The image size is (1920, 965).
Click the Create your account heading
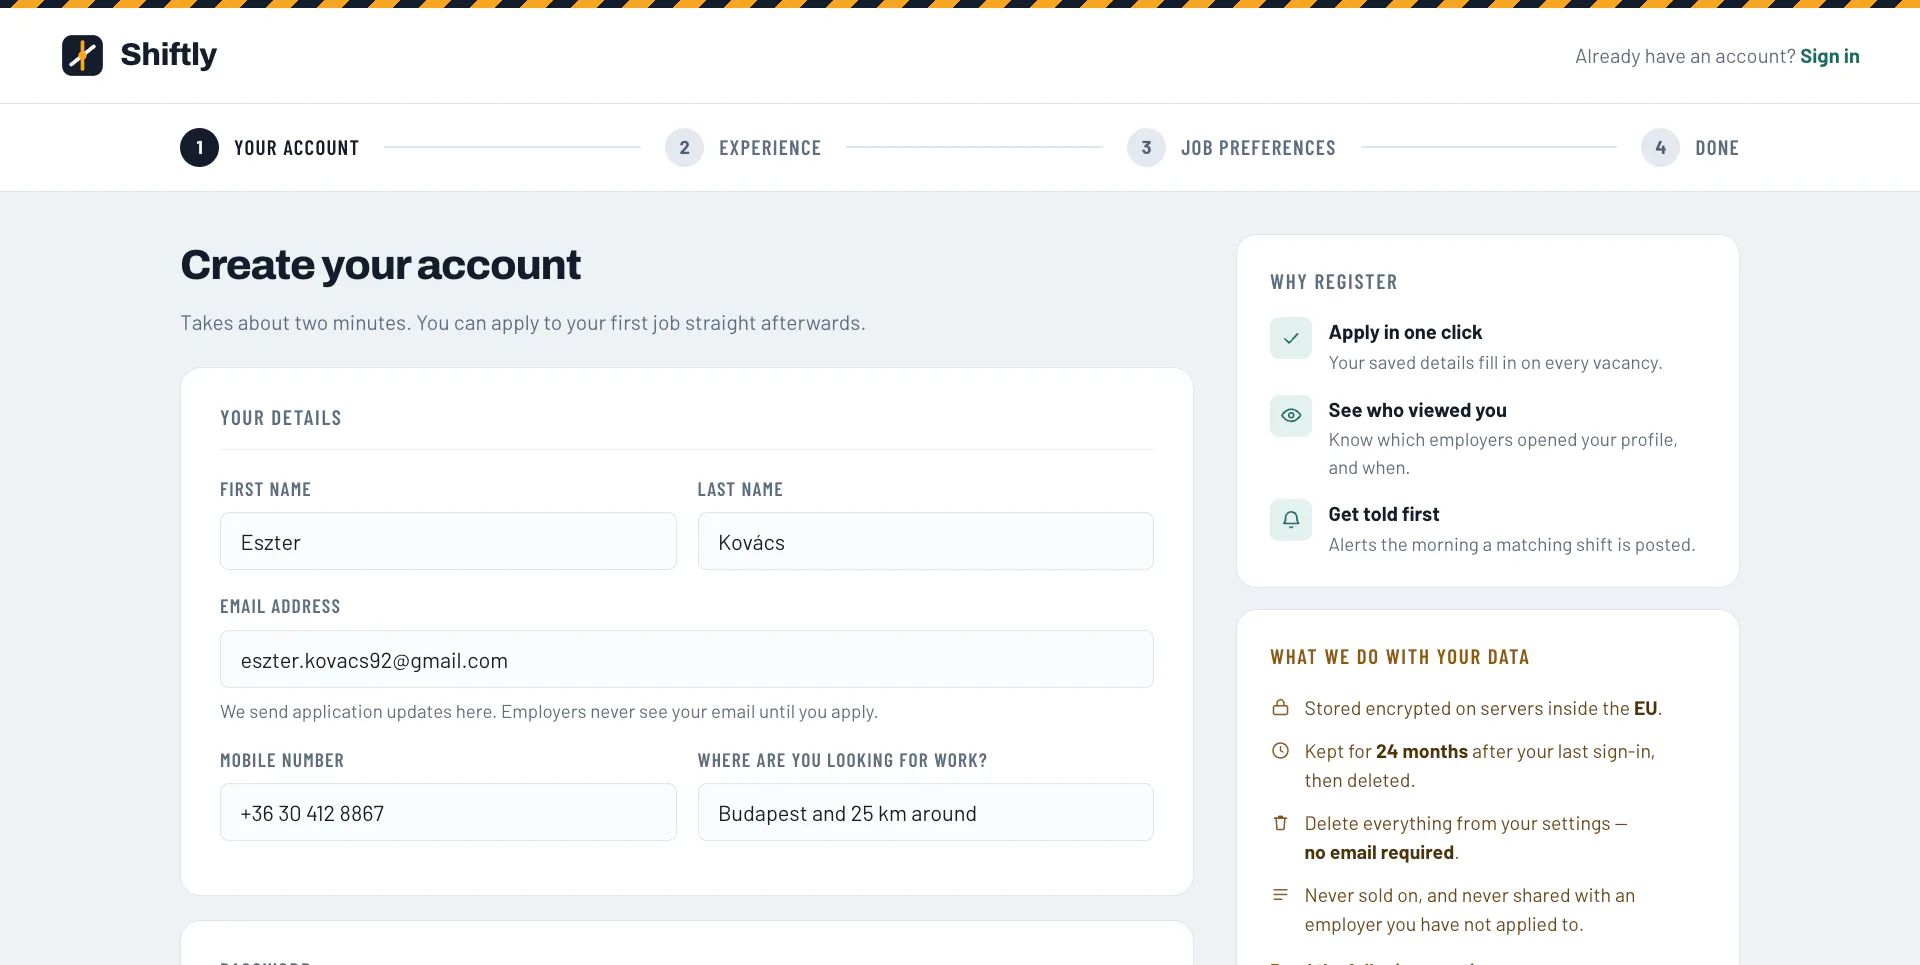(380, 265)
